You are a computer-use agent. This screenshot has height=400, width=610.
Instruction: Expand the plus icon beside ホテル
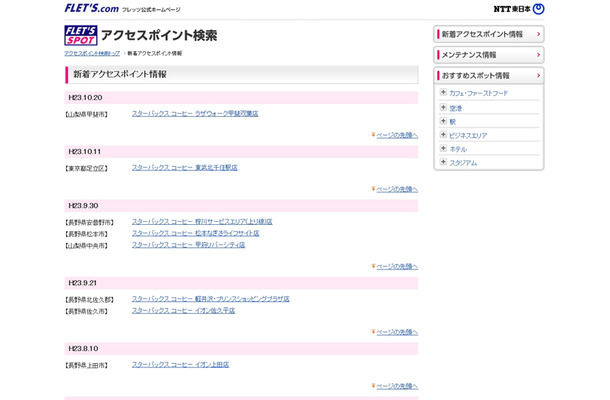[443, 148]
